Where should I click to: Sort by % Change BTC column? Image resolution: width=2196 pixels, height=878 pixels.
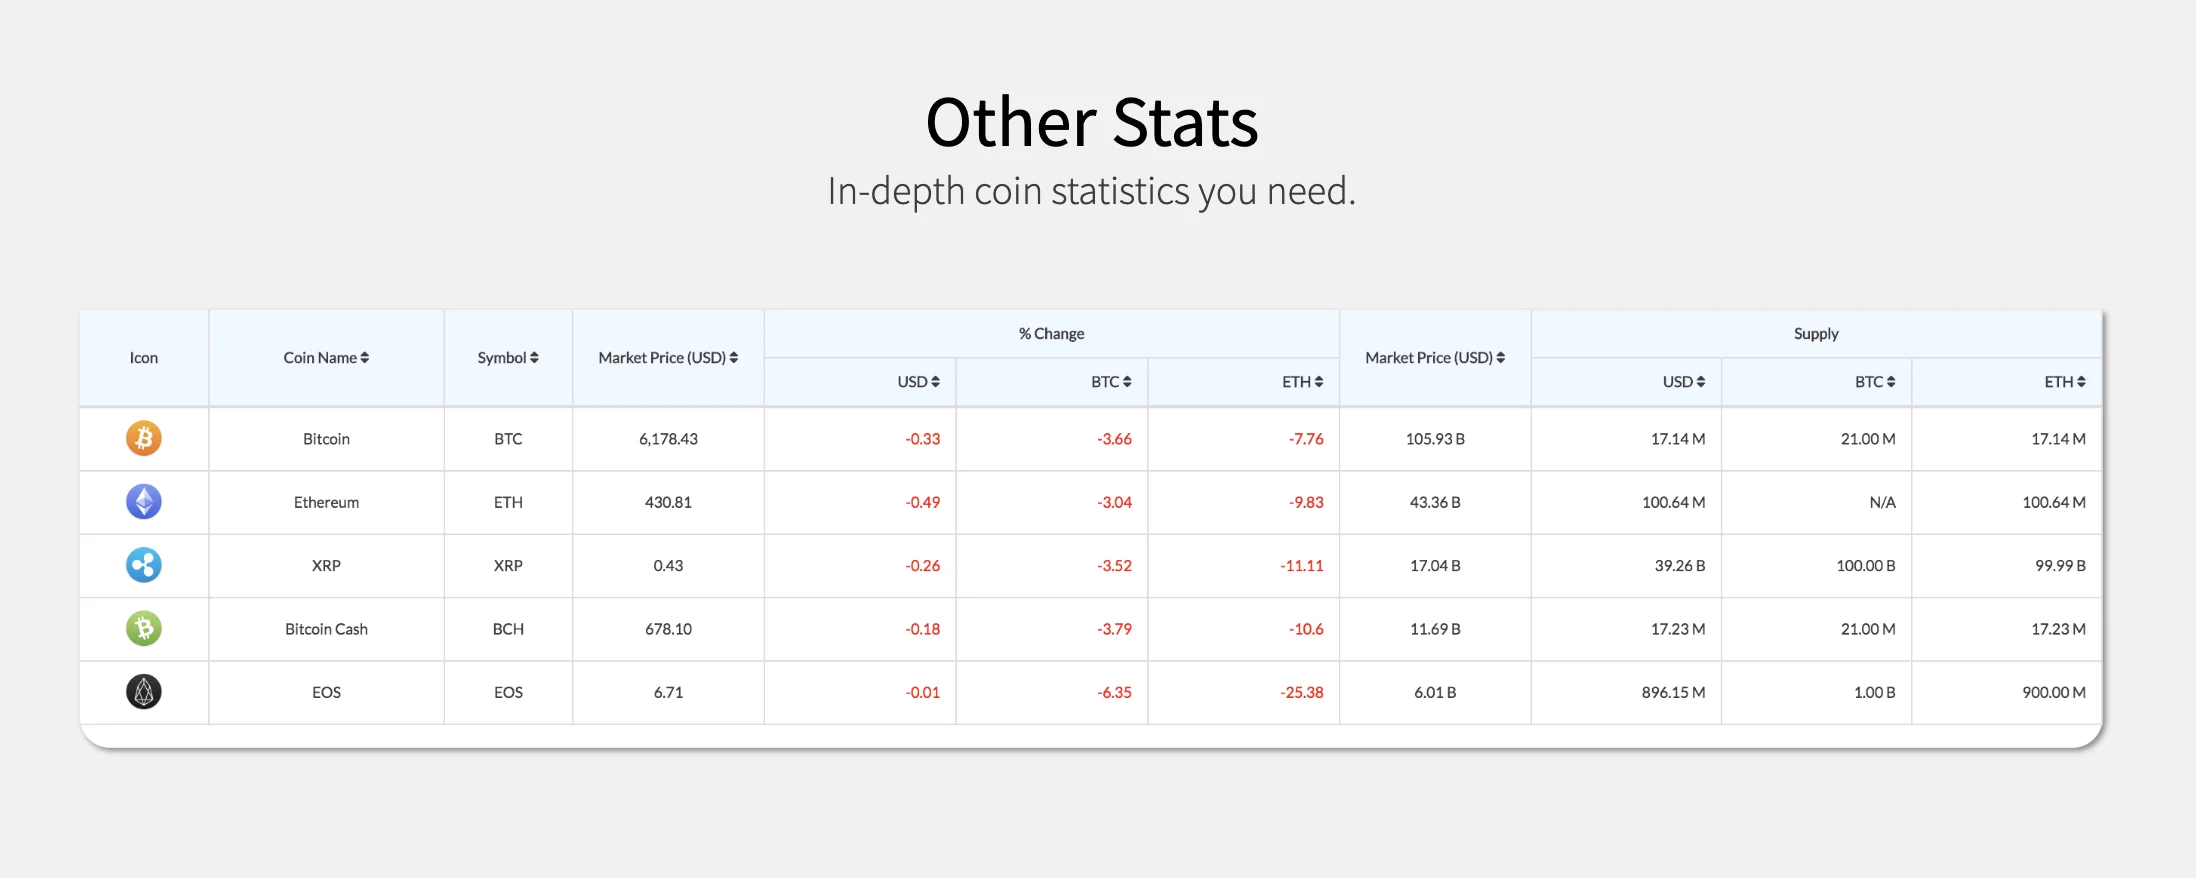(1127, 382)
